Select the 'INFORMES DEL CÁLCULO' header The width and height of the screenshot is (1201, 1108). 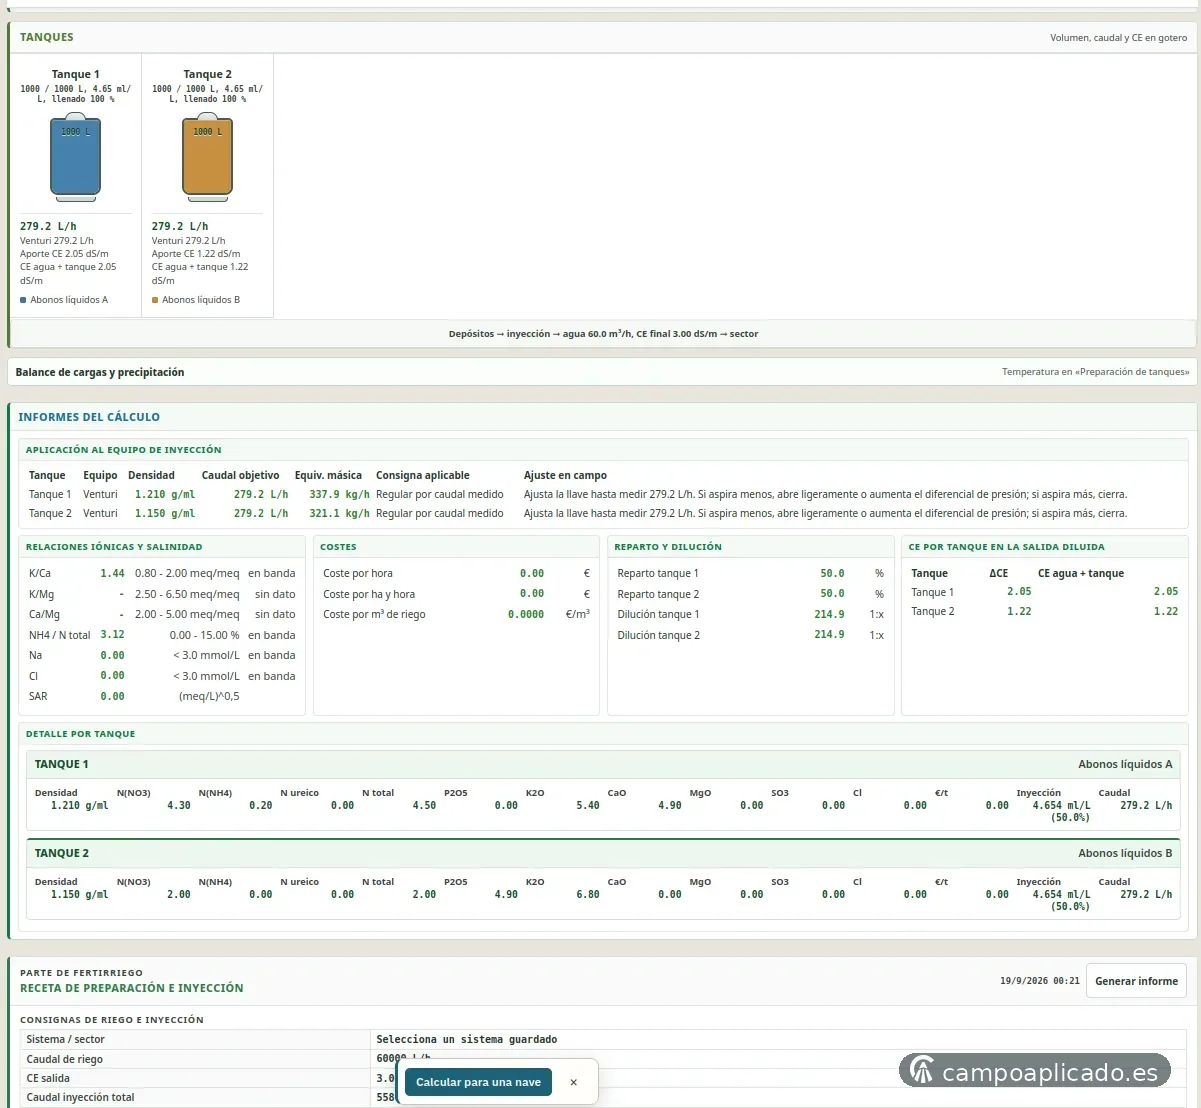(x=89, y=417)
